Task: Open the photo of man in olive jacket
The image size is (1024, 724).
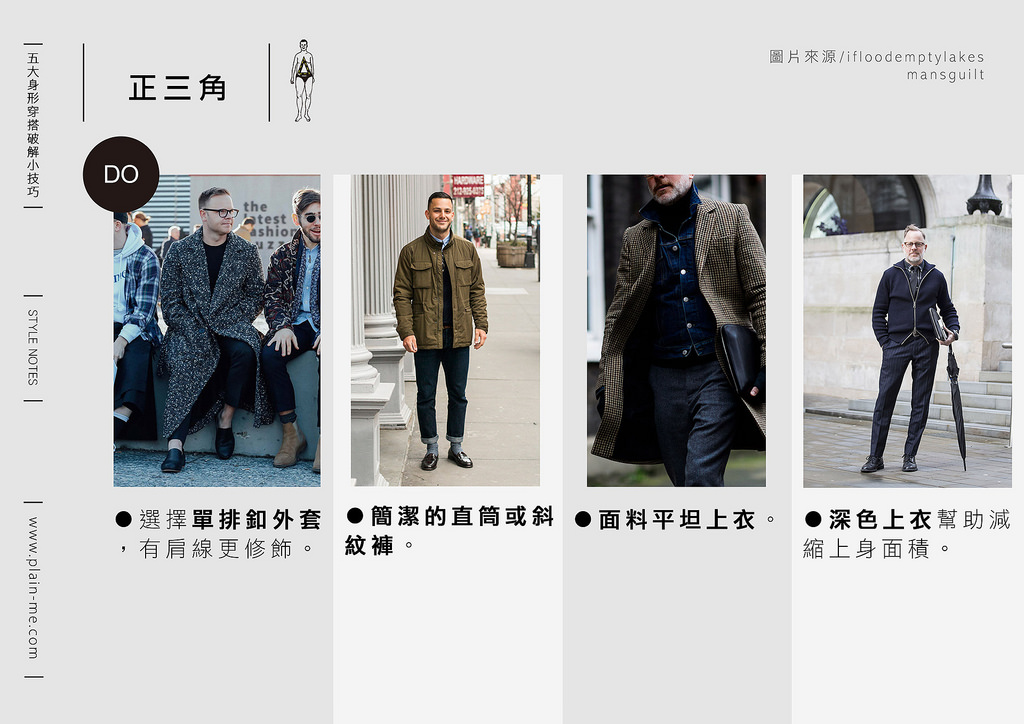Action: coord(445,331)
